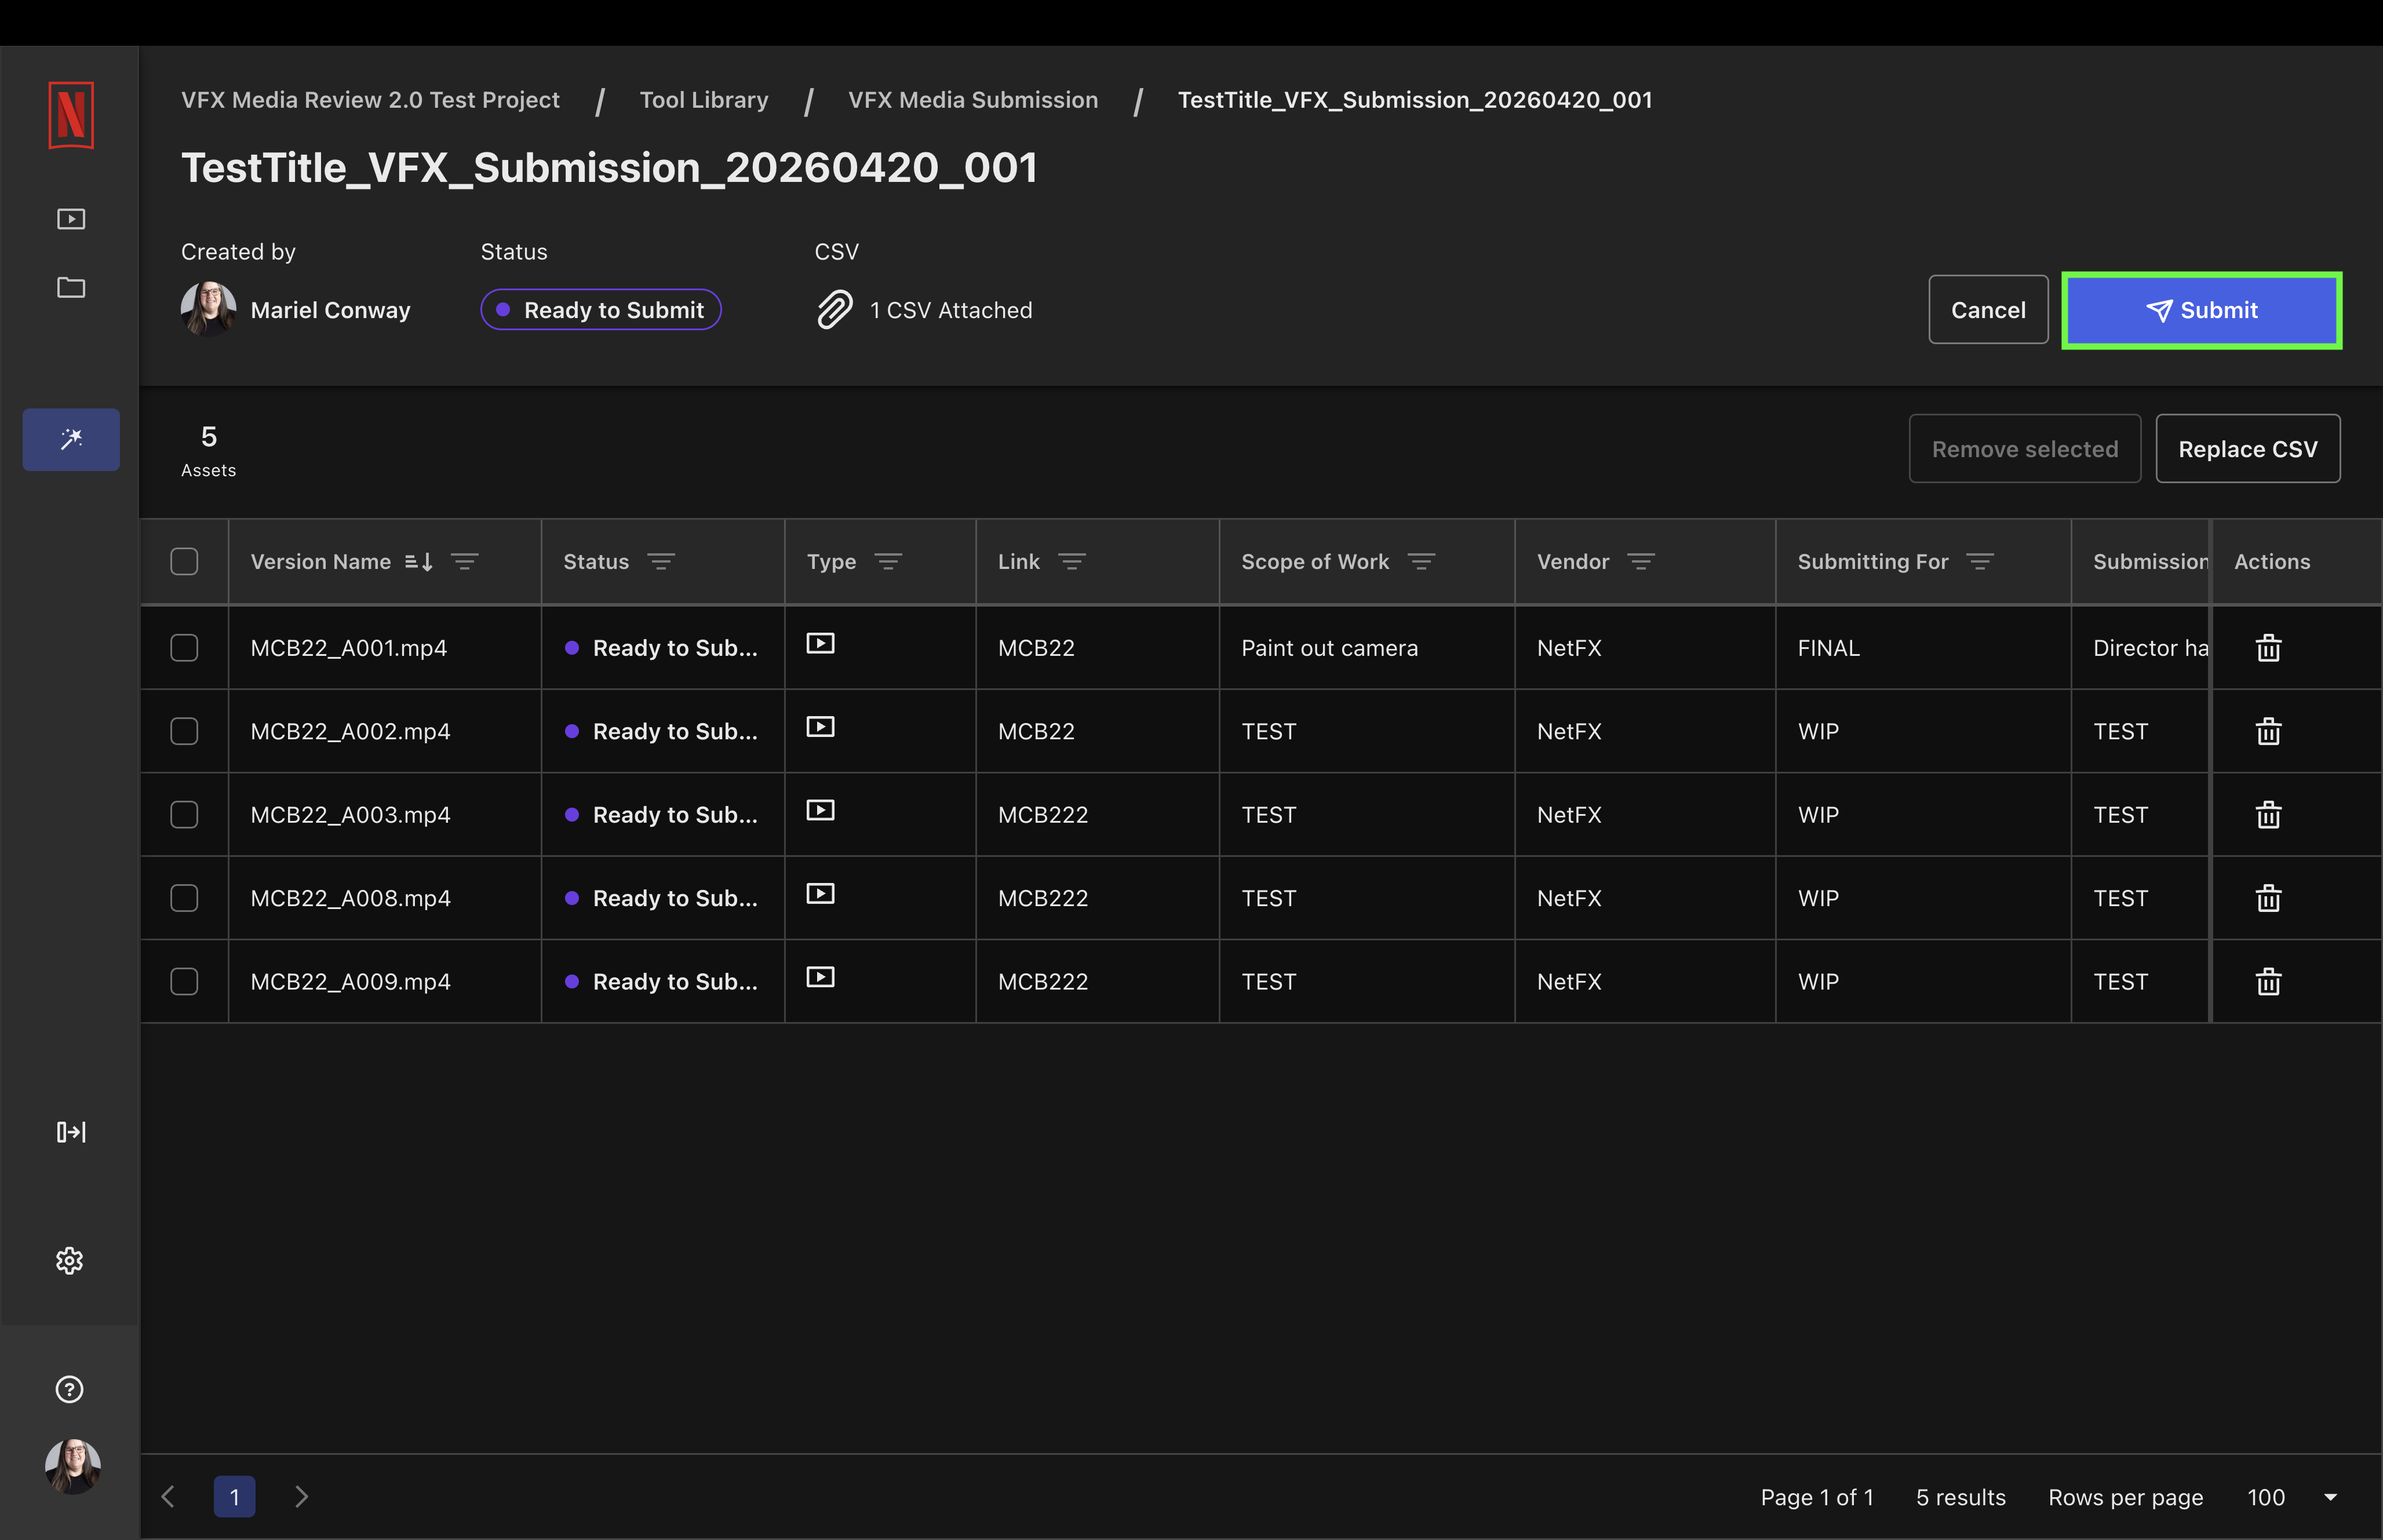The height and width of the screenshot is (1540, 2383).
Task: Select the magic wand tool library icon
Action: 71,439
